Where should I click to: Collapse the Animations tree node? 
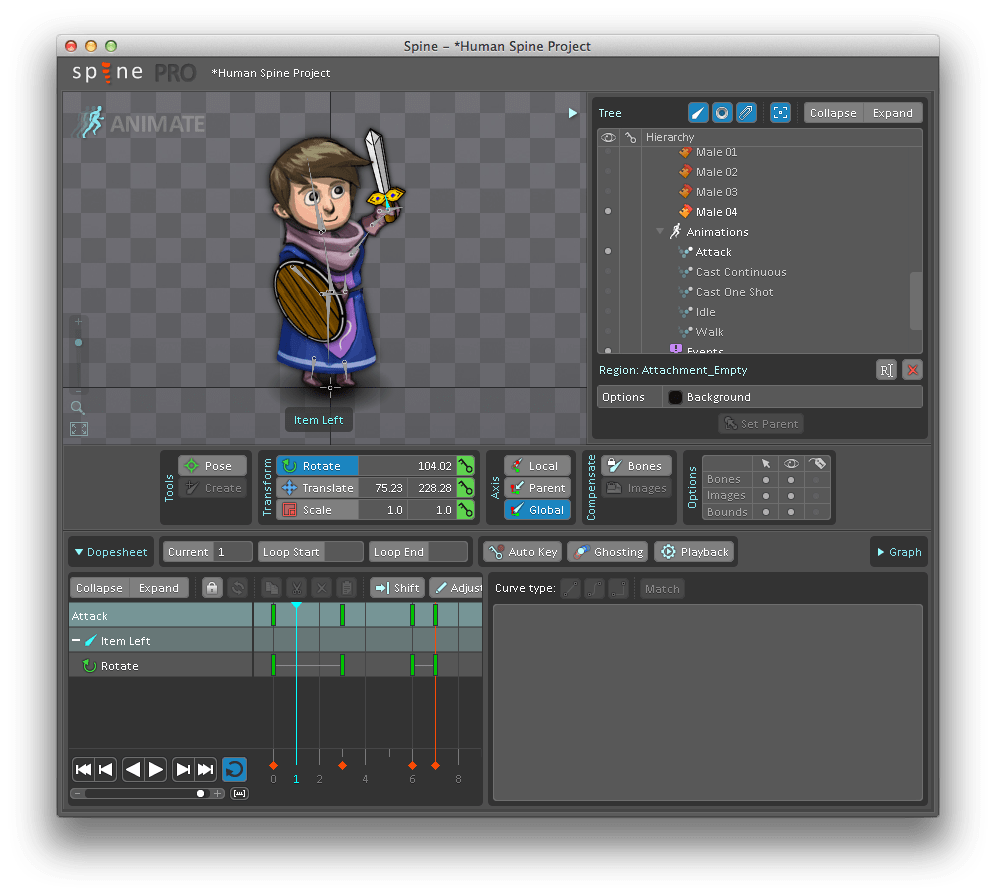pos(661,232)
